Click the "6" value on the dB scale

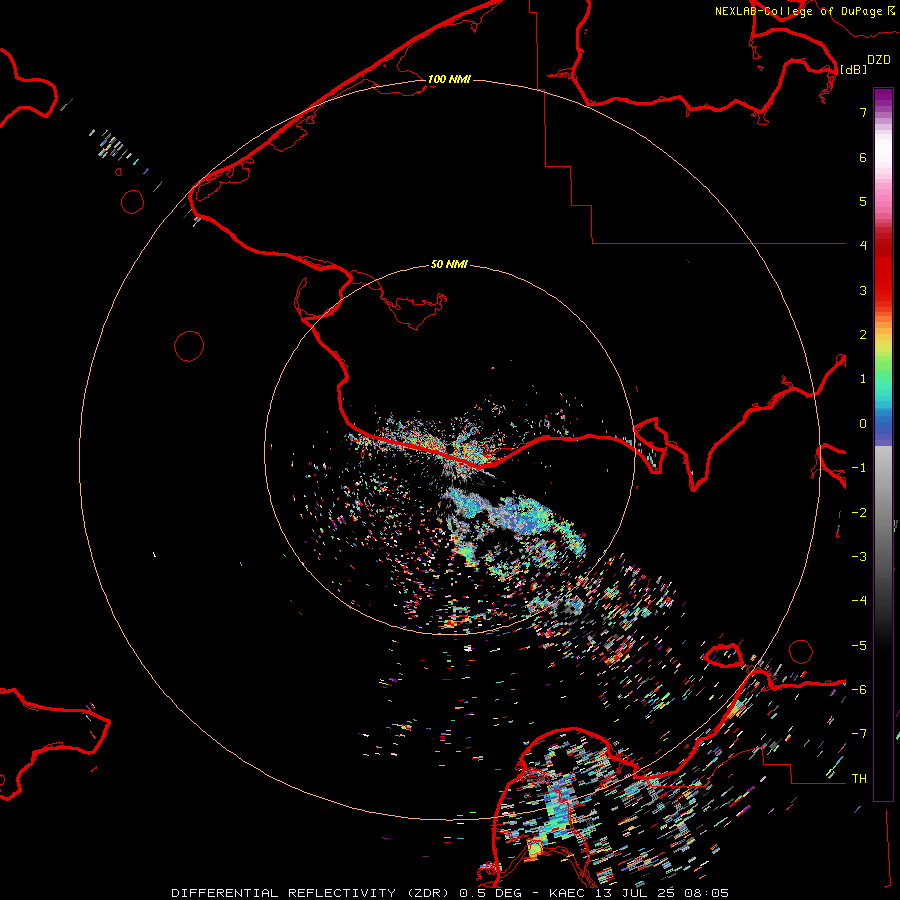tap(863, 157)
